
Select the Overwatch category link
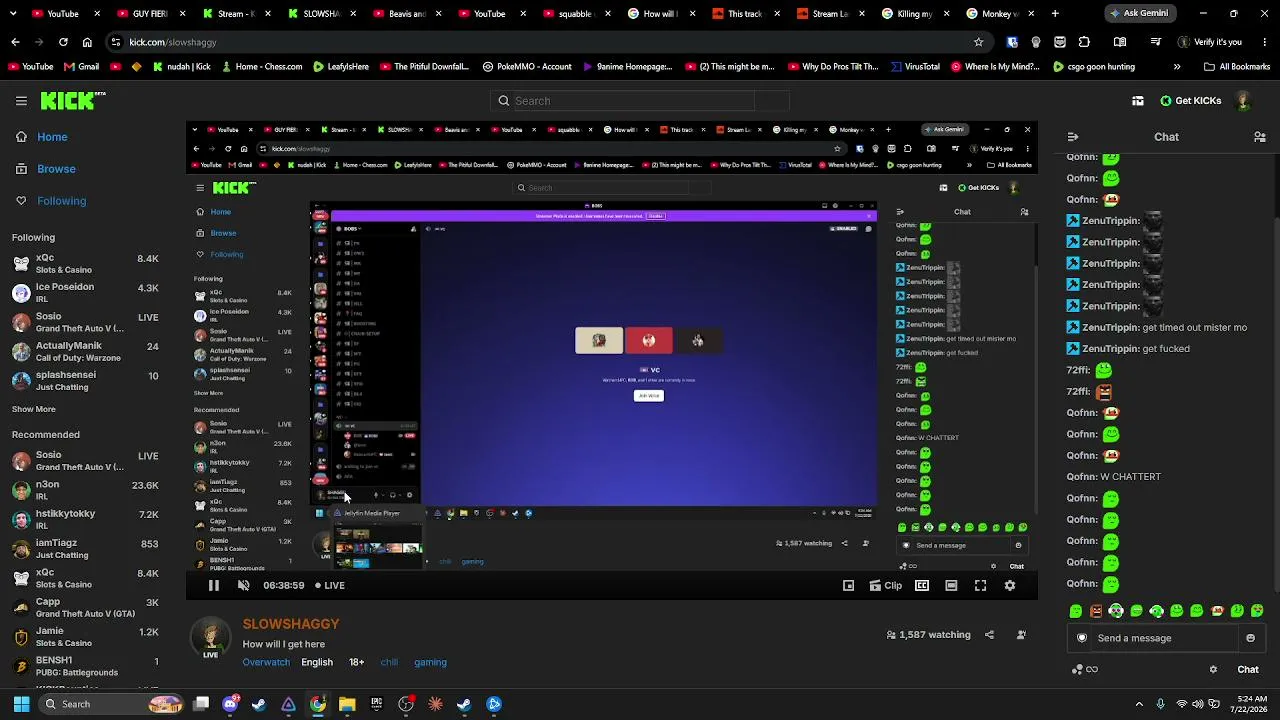click(x=266, y=662)
